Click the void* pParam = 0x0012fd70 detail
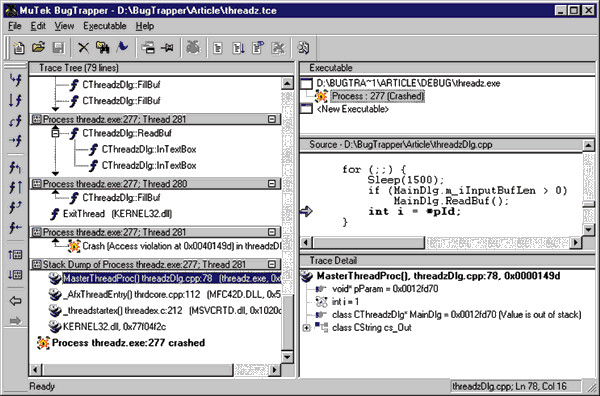This screenshot has width=600, height=396. tap(385, 289)
